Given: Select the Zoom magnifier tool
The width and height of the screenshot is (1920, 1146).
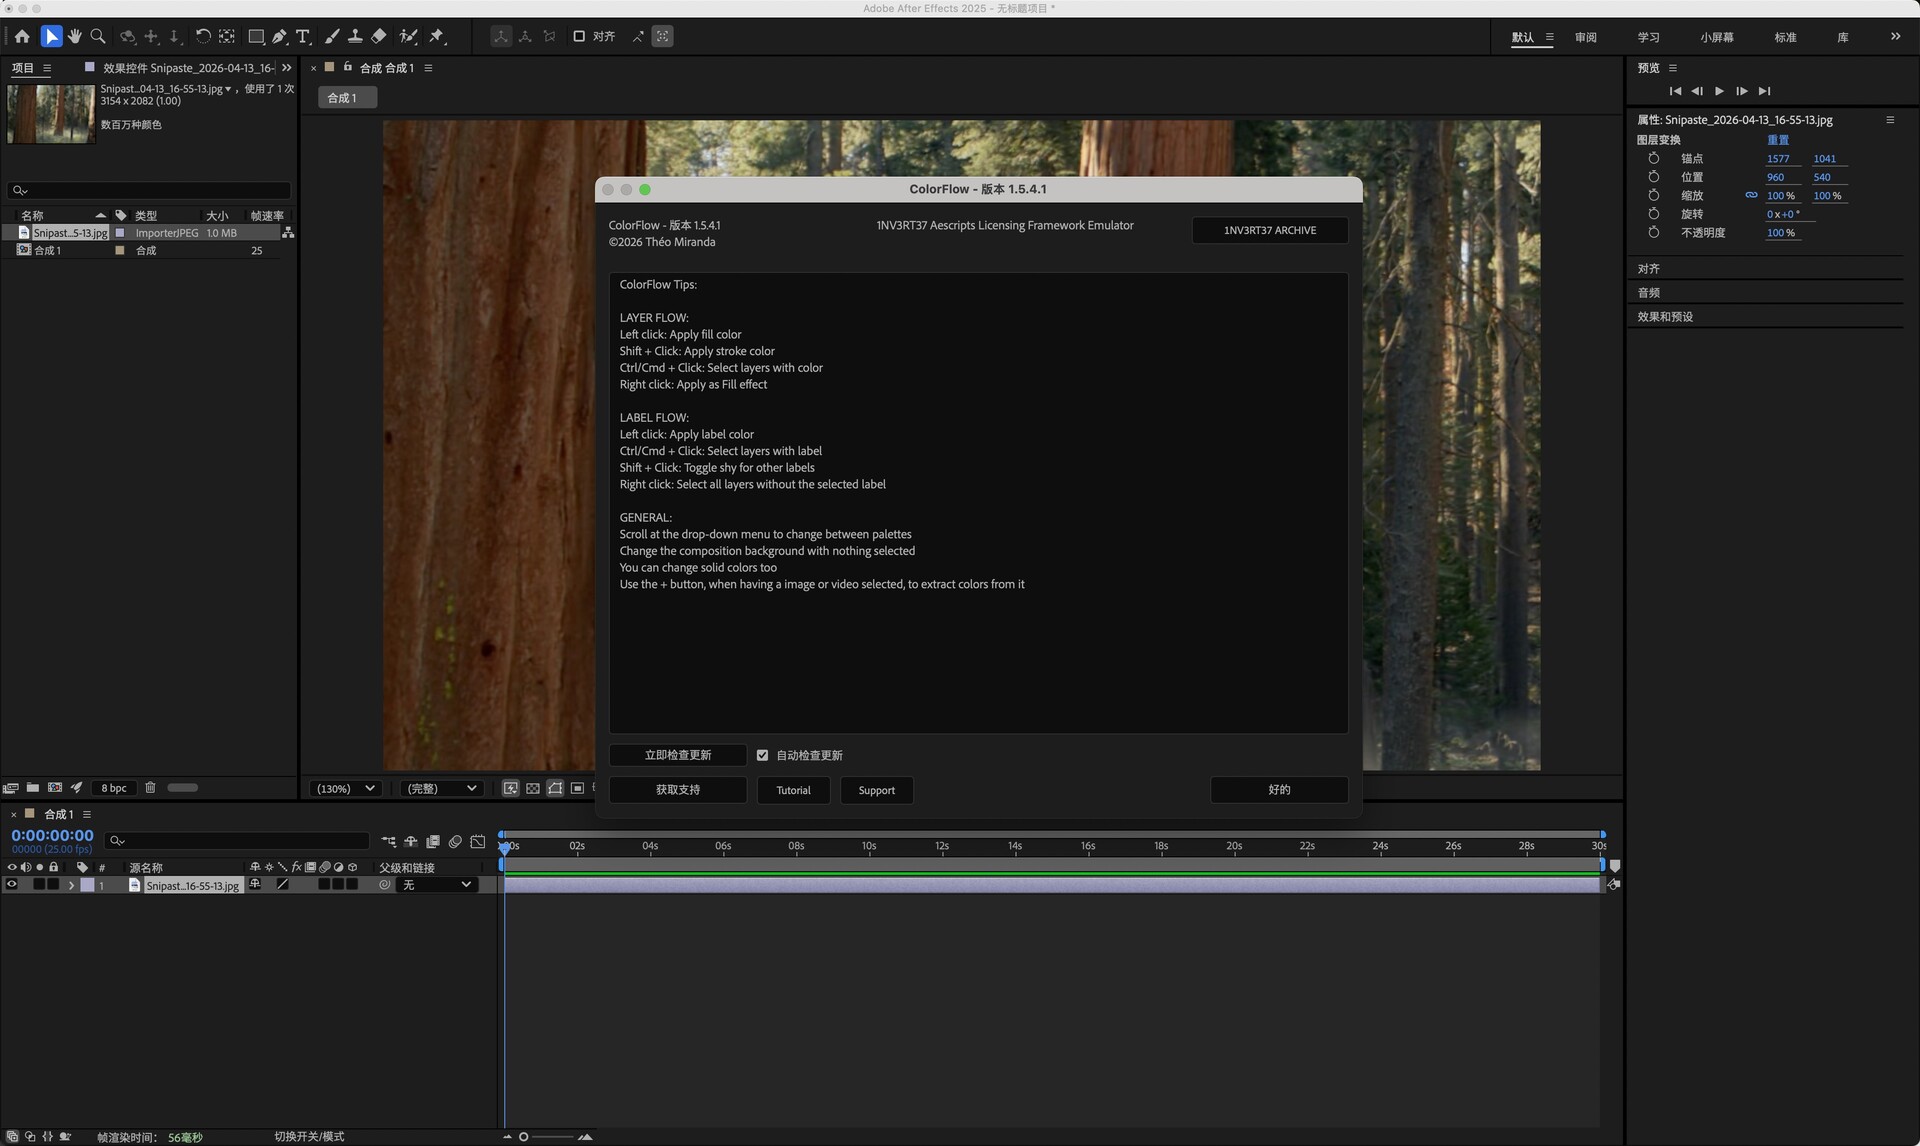Looking at the screenshot, I should (98, 36).
